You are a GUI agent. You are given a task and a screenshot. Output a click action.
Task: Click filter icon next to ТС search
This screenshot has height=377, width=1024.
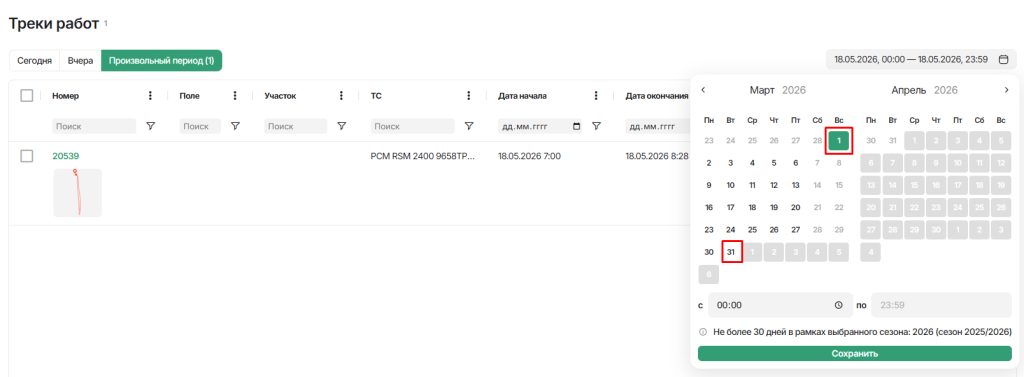468,126
